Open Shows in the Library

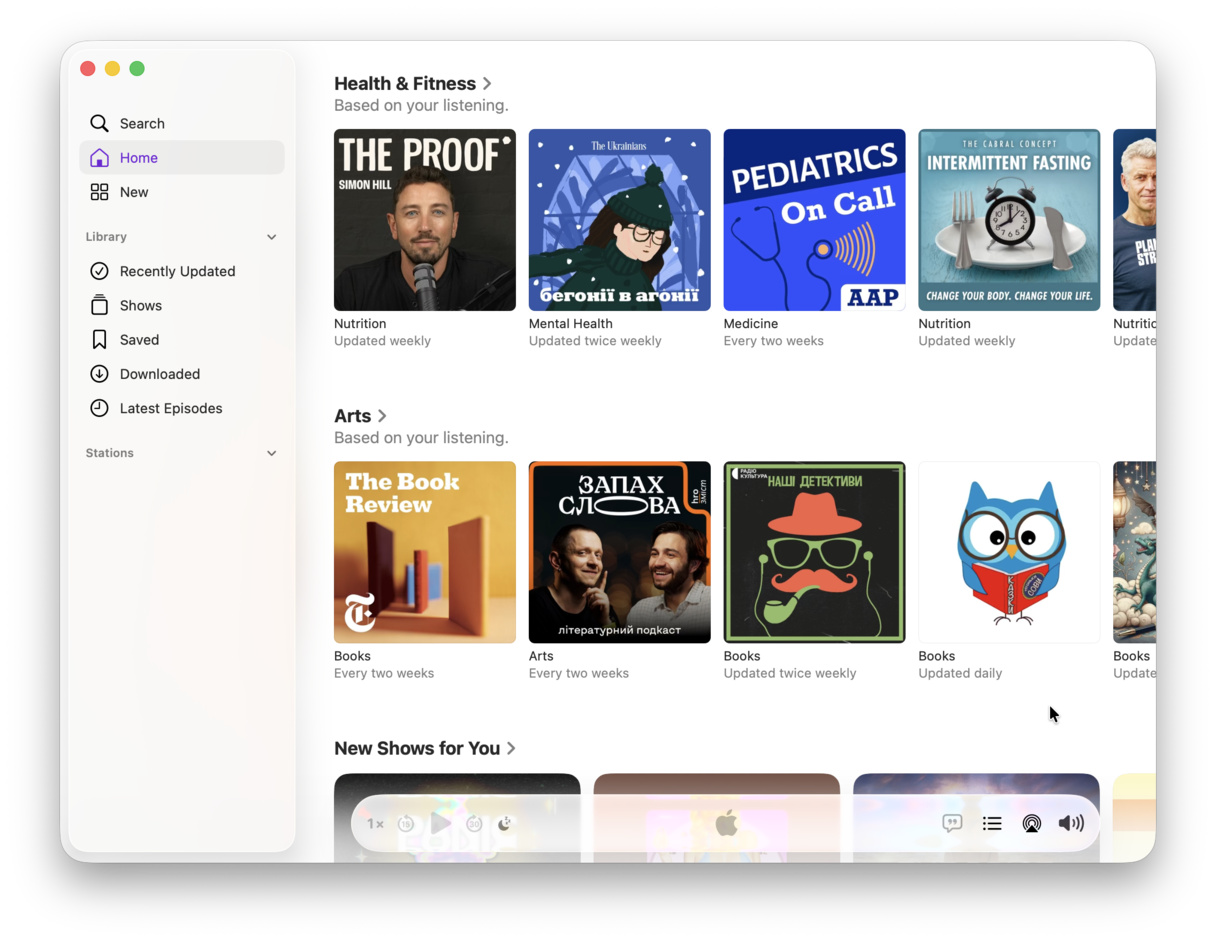coord(182,305)
